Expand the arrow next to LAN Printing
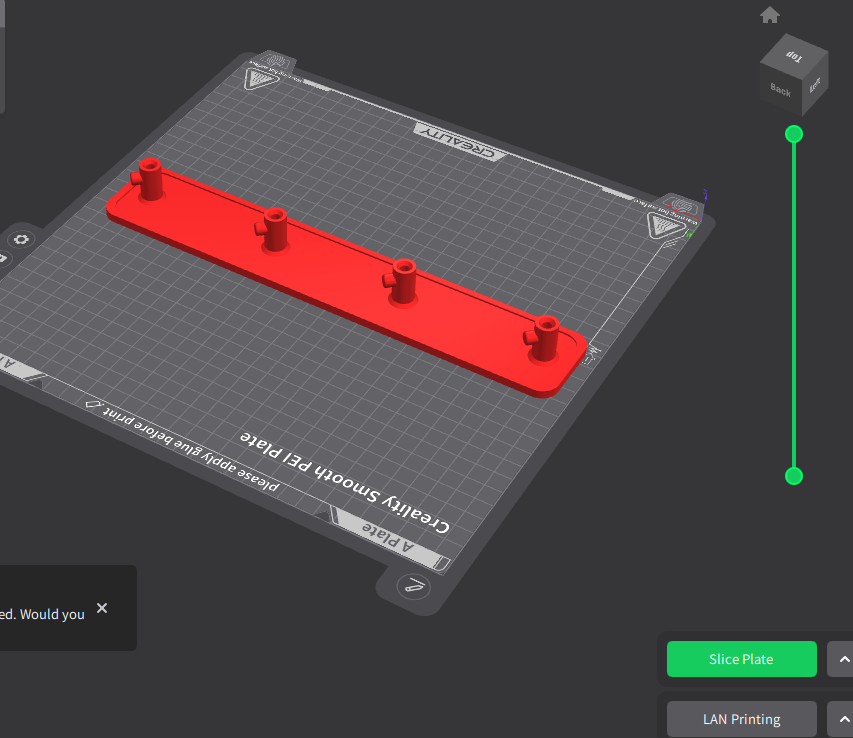Image resolution: width=853 pixels, height=738 pixels. (x=842, y=719)
